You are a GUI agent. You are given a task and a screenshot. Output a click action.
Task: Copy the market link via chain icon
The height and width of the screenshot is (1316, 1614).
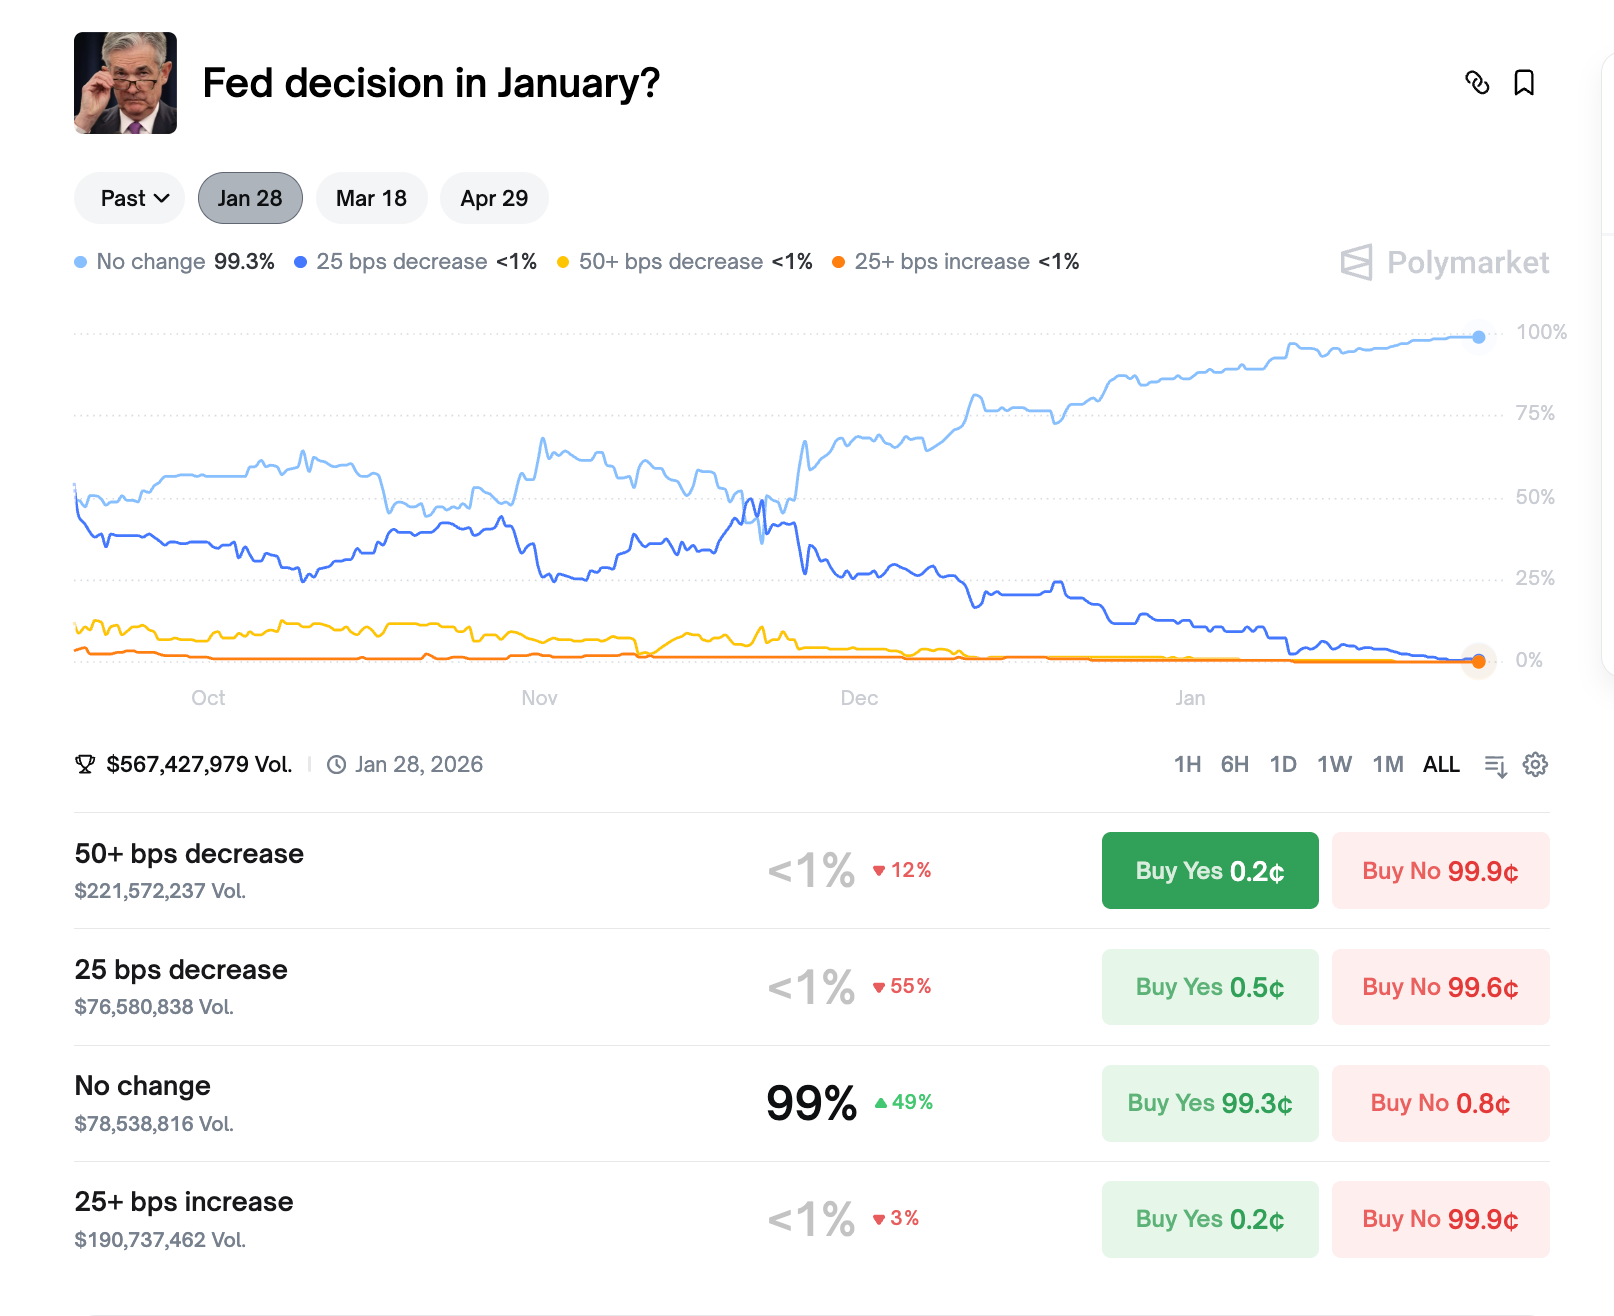pos(1477,83)
